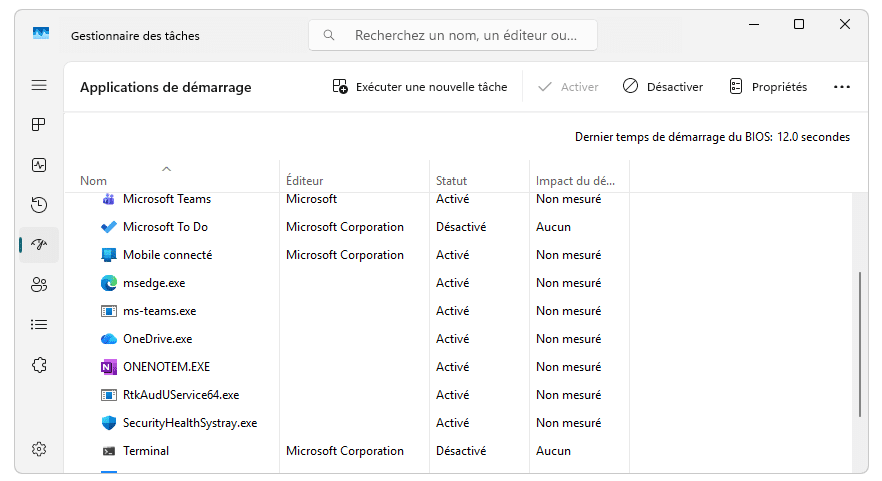Screen dimensions: 882x481
Task: Click Aucun impact of Terminal
Action: (553, 451)
